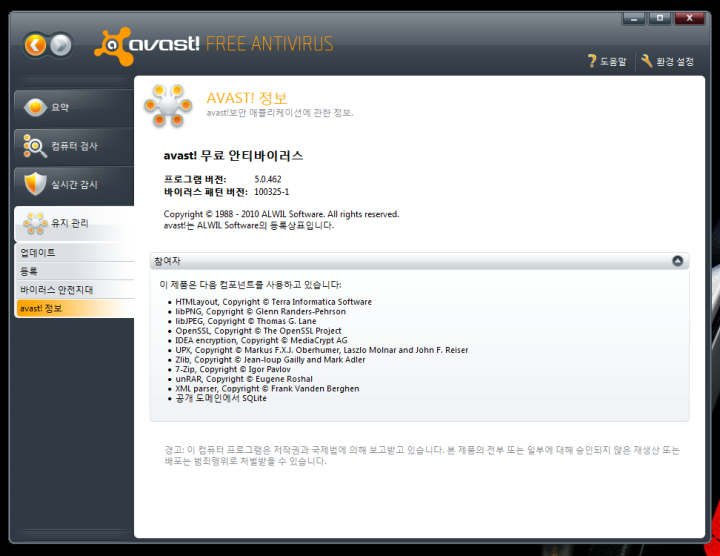This screenshot has height=556, width=720.
Task: Click the XML parser copyright line
Action: (x=267, y=388)
